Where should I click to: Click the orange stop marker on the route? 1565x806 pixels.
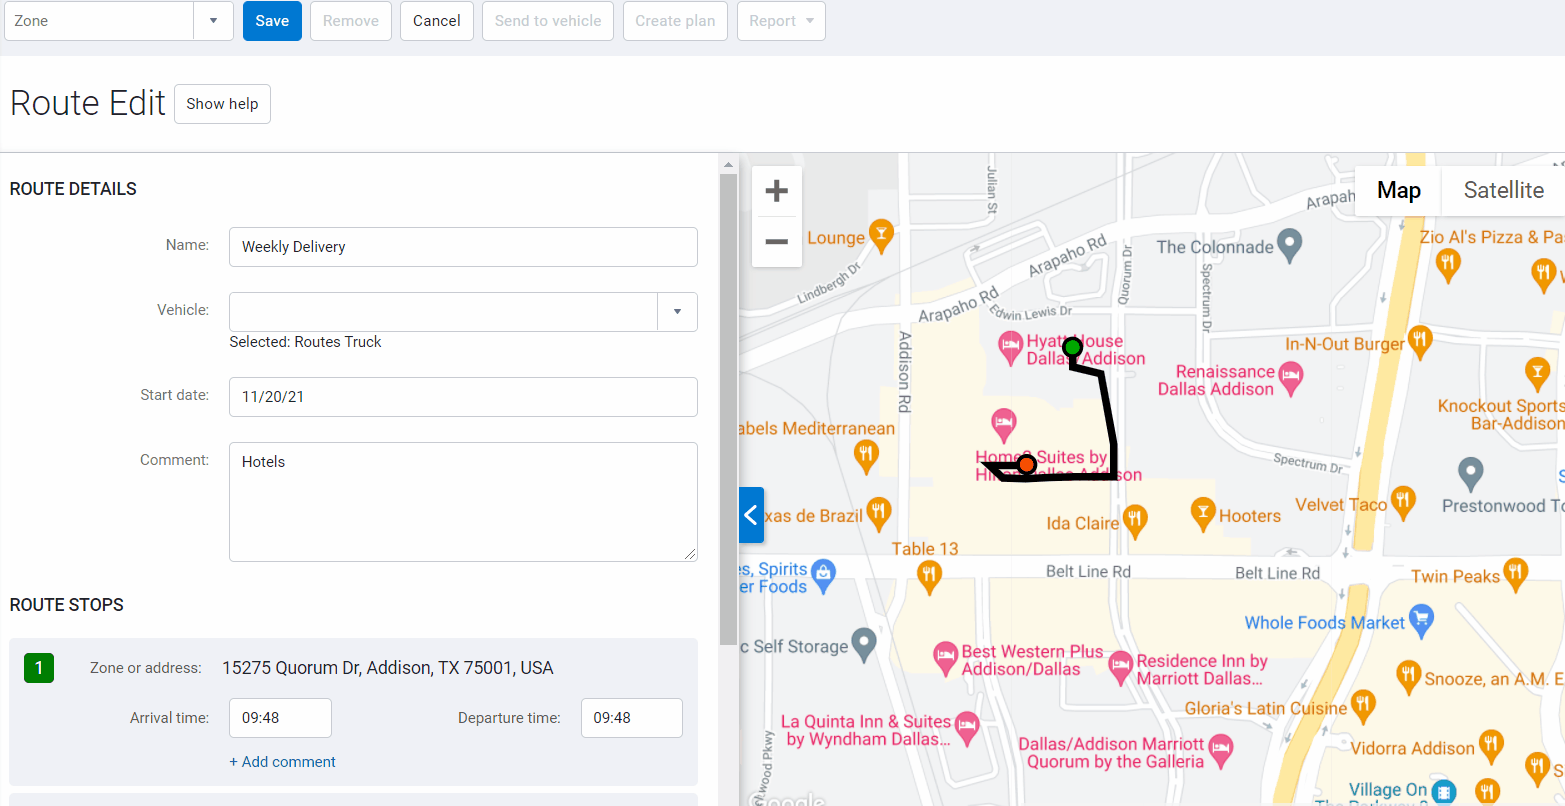point(1027,463)
